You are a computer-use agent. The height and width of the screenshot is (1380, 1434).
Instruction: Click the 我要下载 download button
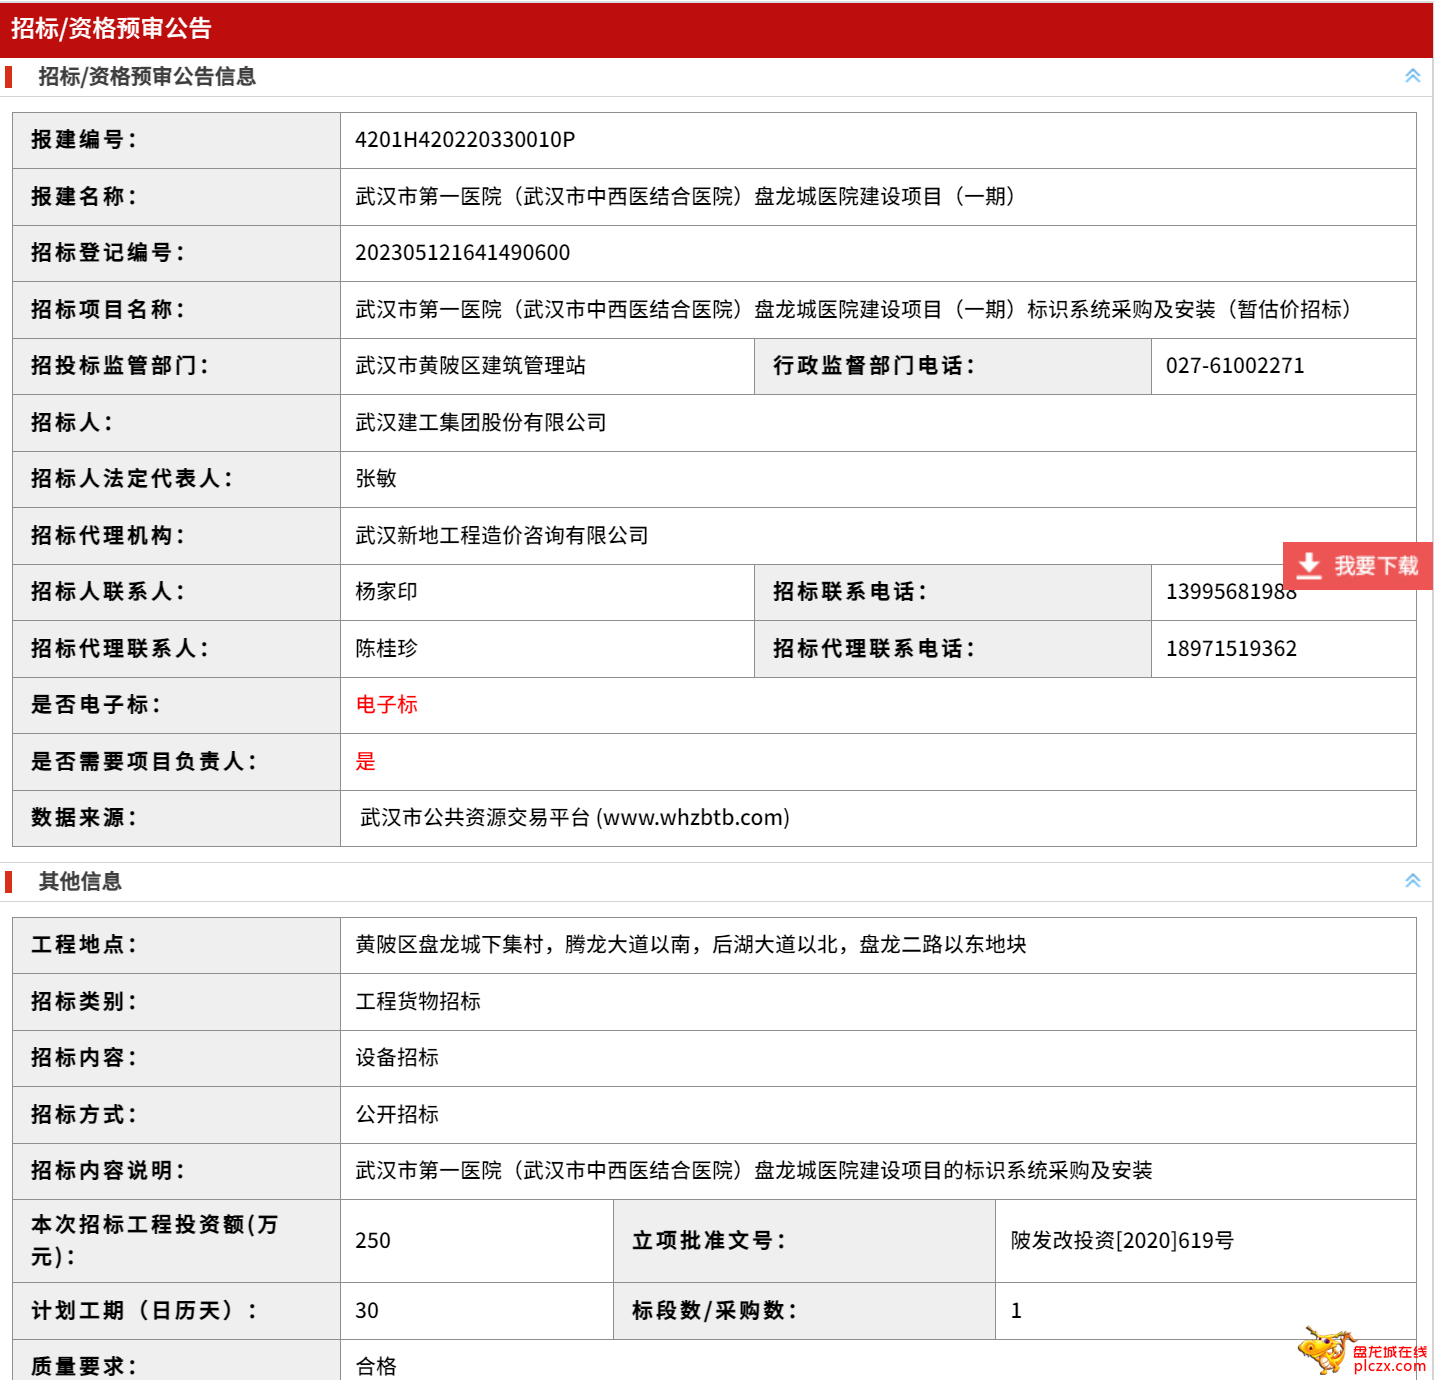coord(1358,566)
